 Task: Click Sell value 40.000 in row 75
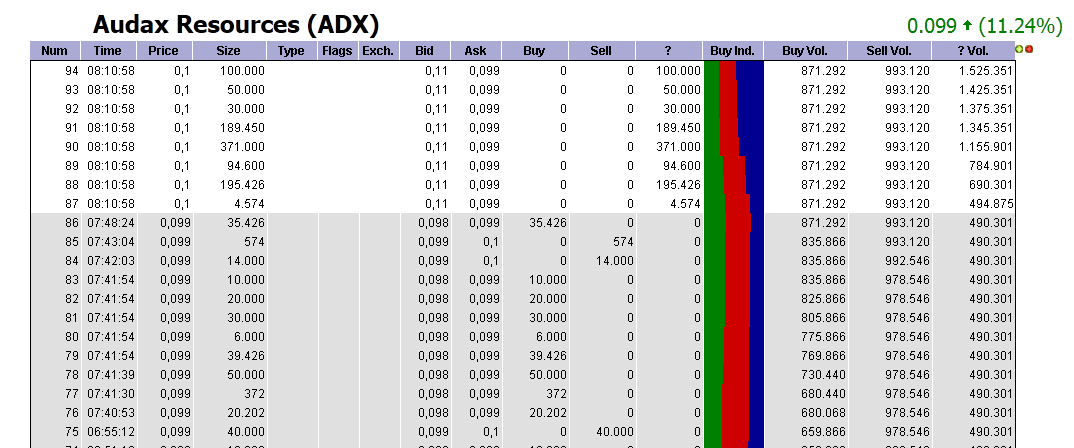[614, 432]
